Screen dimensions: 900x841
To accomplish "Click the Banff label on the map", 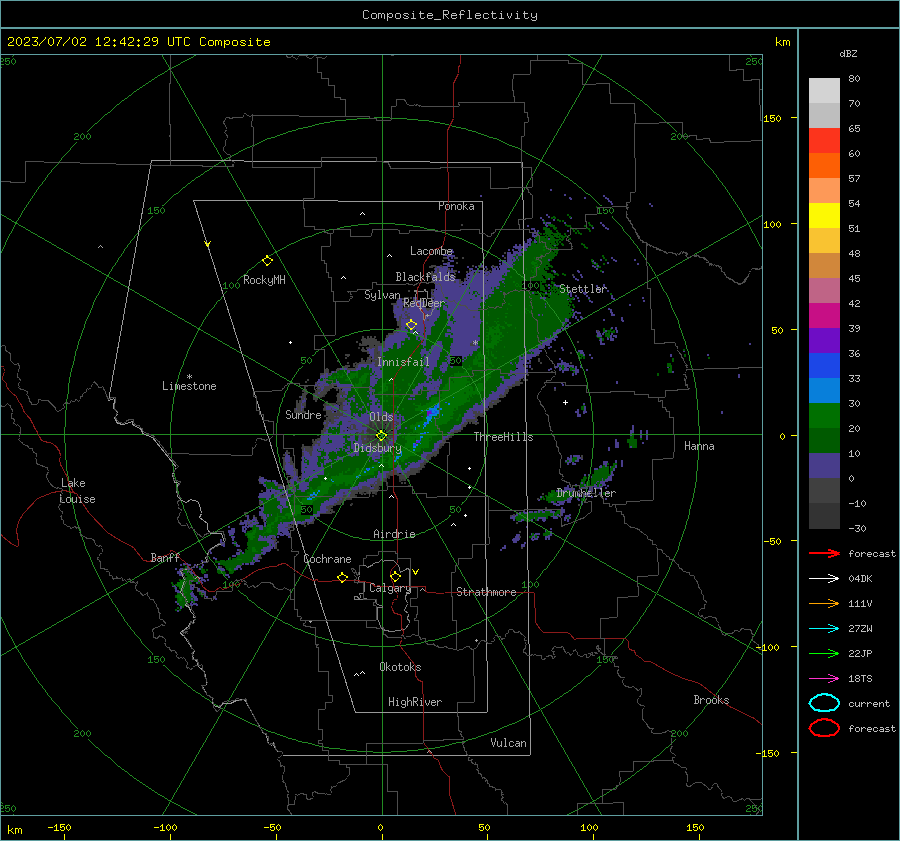I will pyautogui.click(x=165, y=558).
